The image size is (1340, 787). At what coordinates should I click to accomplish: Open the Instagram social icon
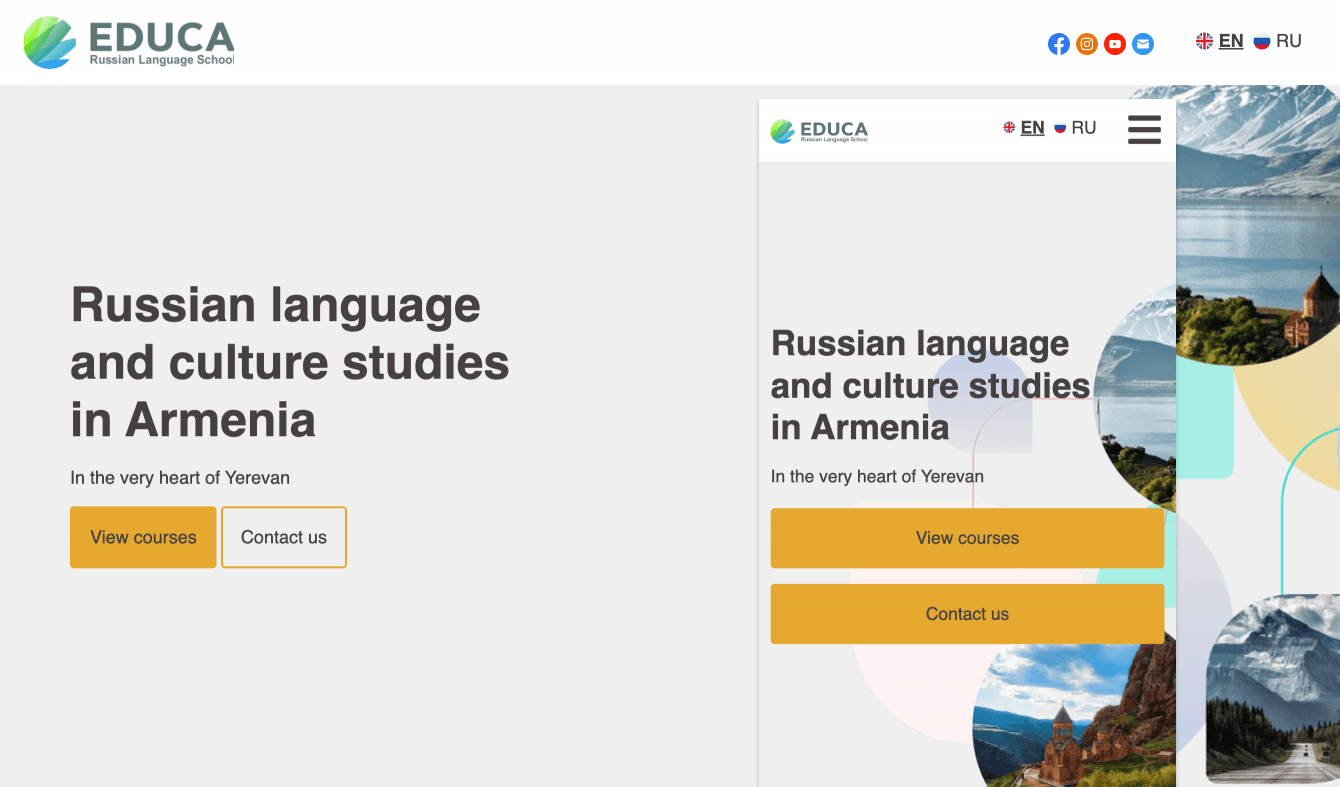tap(1087, 44)
